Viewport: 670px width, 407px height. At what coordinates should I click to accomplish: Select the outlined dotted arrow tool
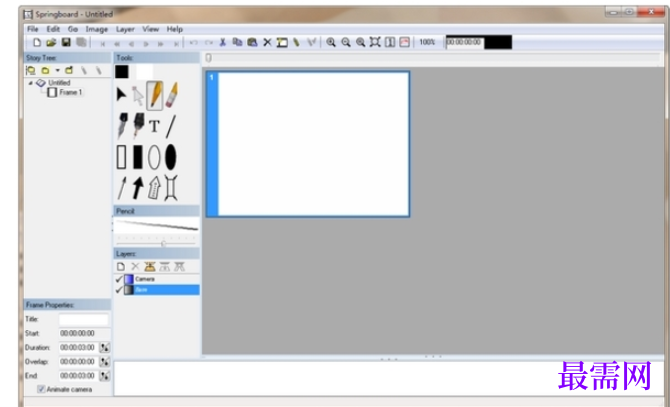click(x=154, y=188)
